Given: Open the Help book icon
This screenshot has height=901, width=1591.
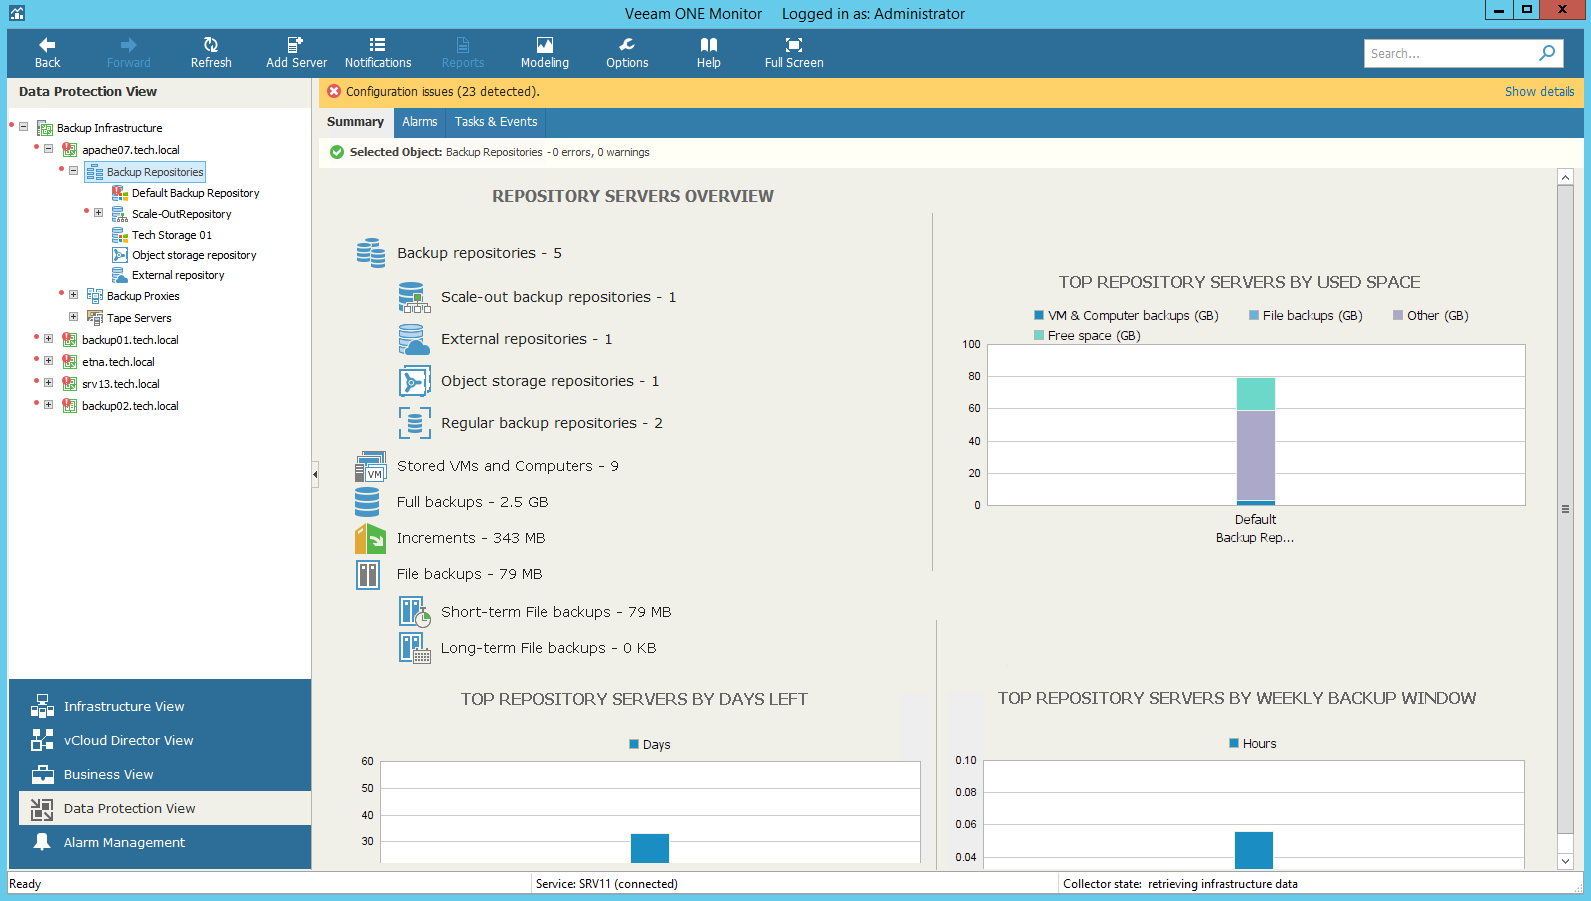Looking at the screenshot, I should point(709,45).
